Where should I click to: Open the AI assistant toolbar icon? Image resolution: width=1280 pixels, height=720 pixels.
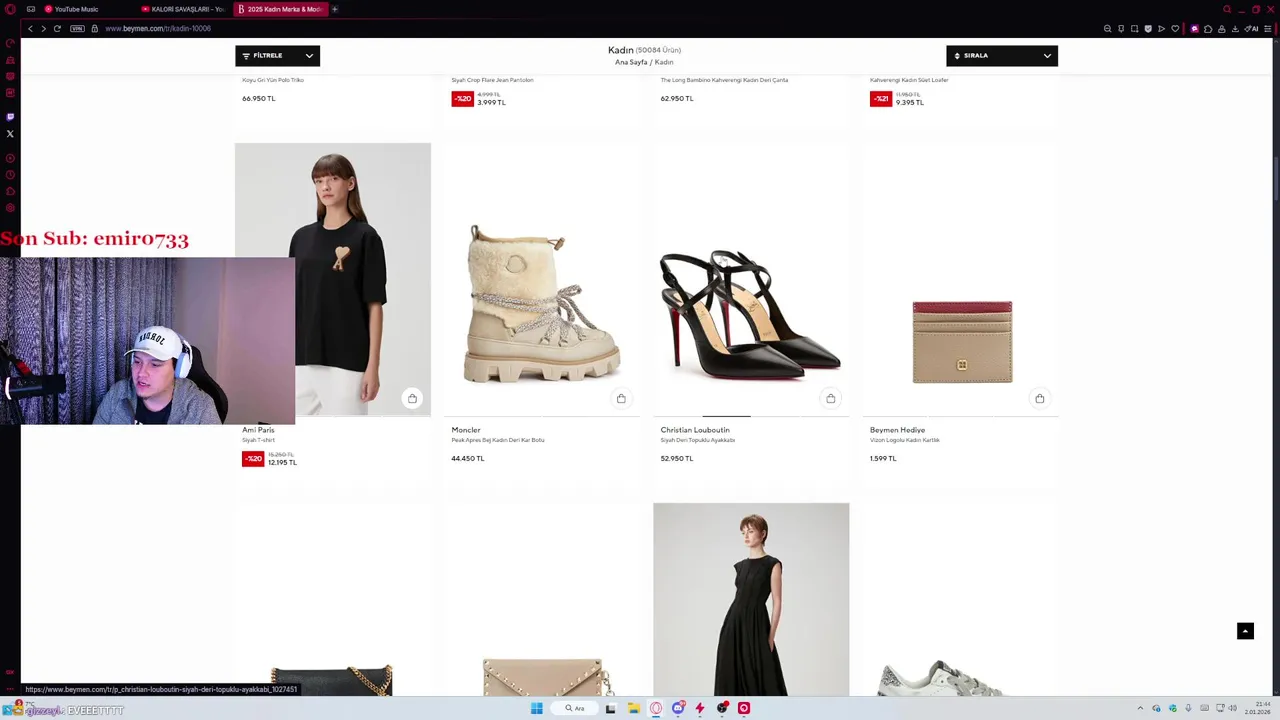(1251, 28)
